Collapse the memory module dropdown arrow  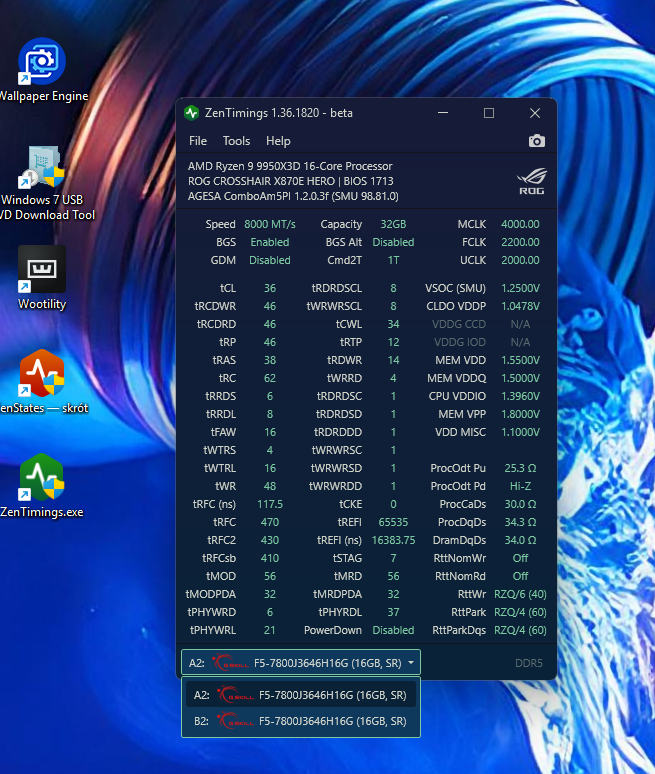coord(412,662)
